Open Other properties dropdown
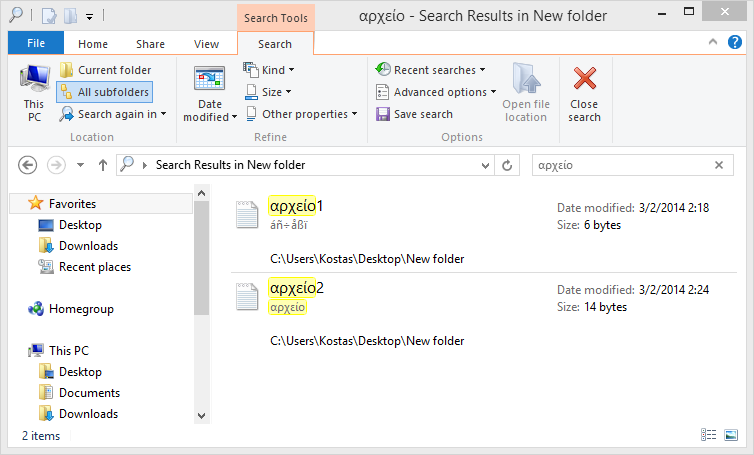The width and height of the screenshot is (754, 455). click(x=302, y=114)
